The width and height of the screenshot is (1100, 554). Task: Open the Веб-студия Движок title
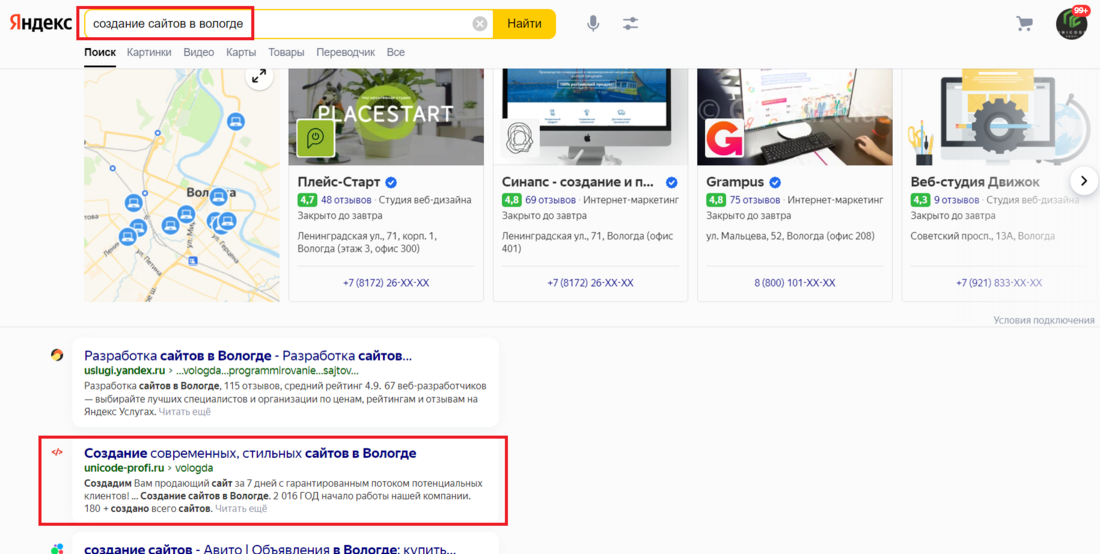975,182
